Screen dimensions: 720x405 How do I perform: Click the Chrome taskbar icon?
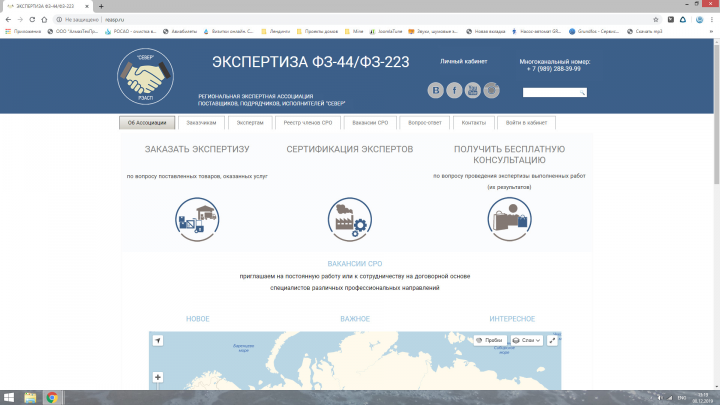tap(52, 398)
